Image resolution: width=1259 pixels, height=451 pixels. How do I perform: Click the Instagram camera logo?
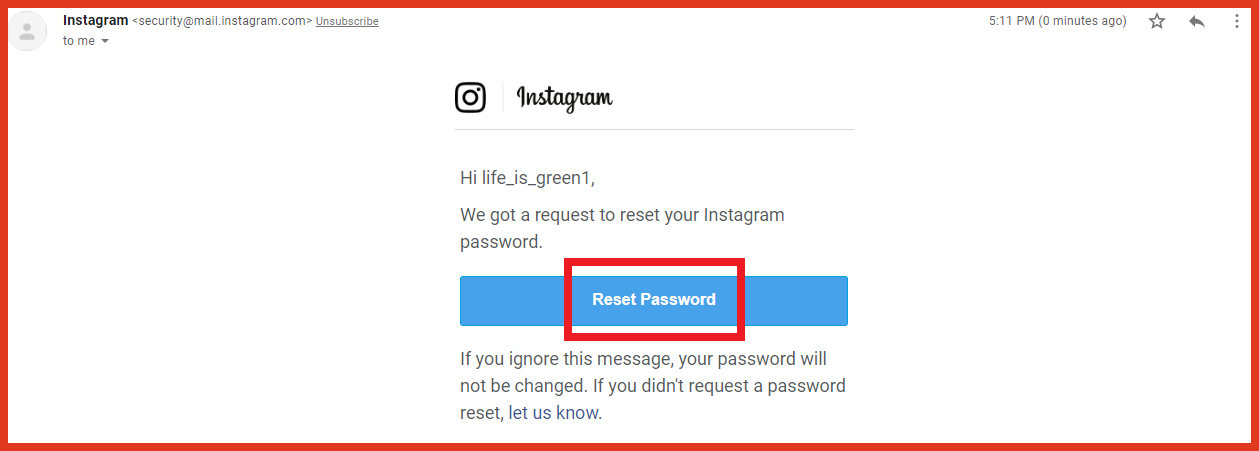(470, 97)
